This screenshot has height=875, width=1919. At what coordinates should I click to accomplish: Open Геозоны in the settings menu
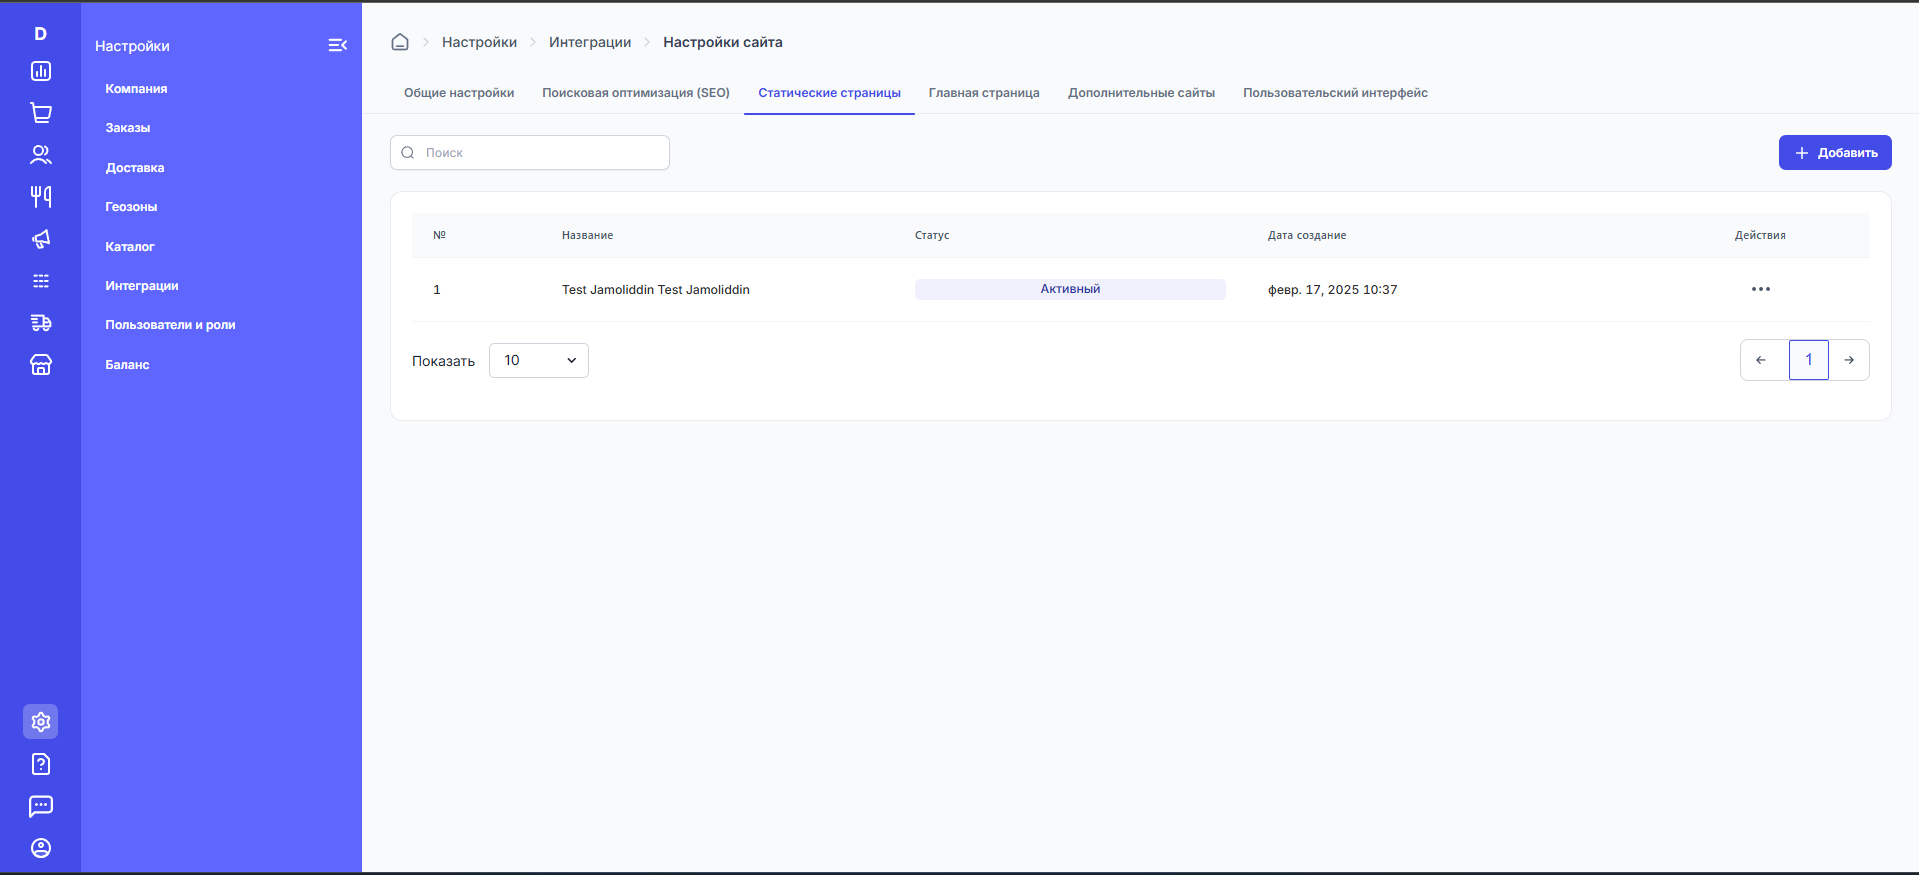(x=131, y=207)
